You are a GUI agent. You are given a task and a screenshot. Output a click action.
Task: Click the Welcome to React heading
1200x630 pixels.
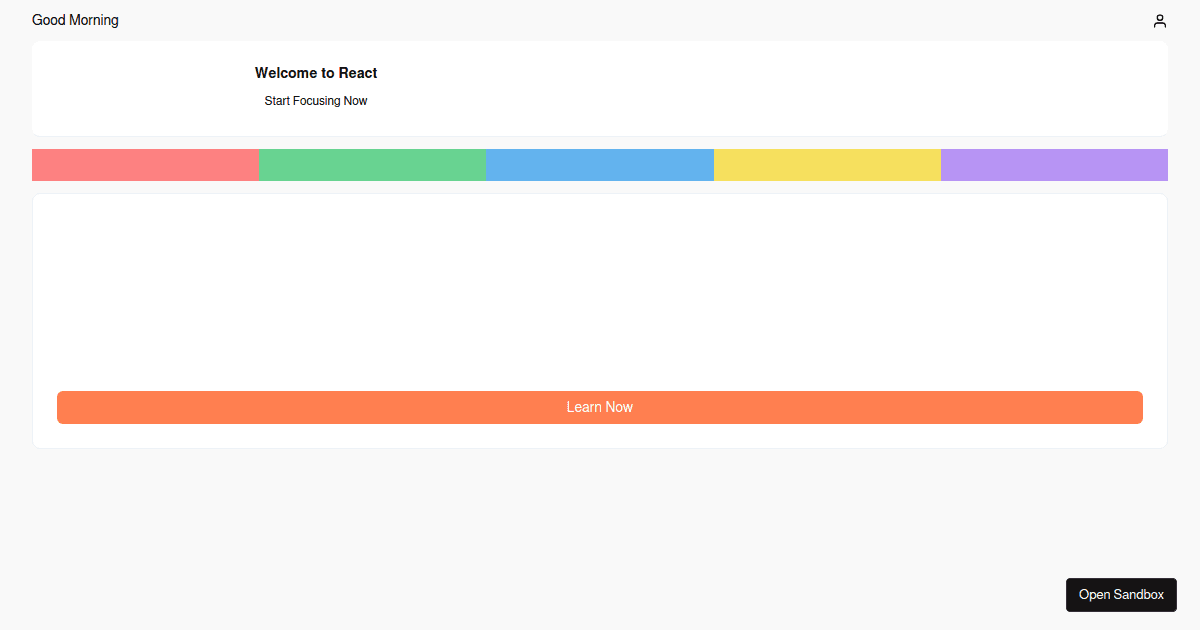point(316,73)
